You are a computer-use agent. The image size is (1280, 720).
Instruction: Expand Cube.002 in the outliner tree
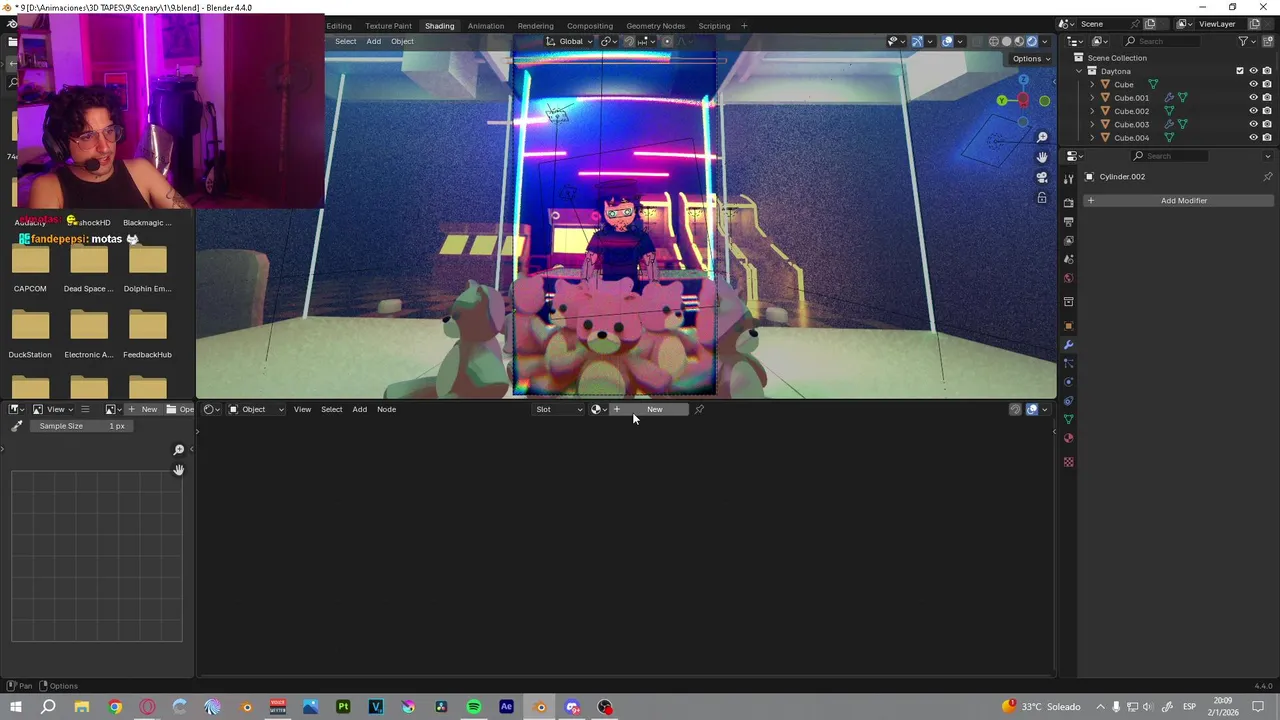point(1092,111)
